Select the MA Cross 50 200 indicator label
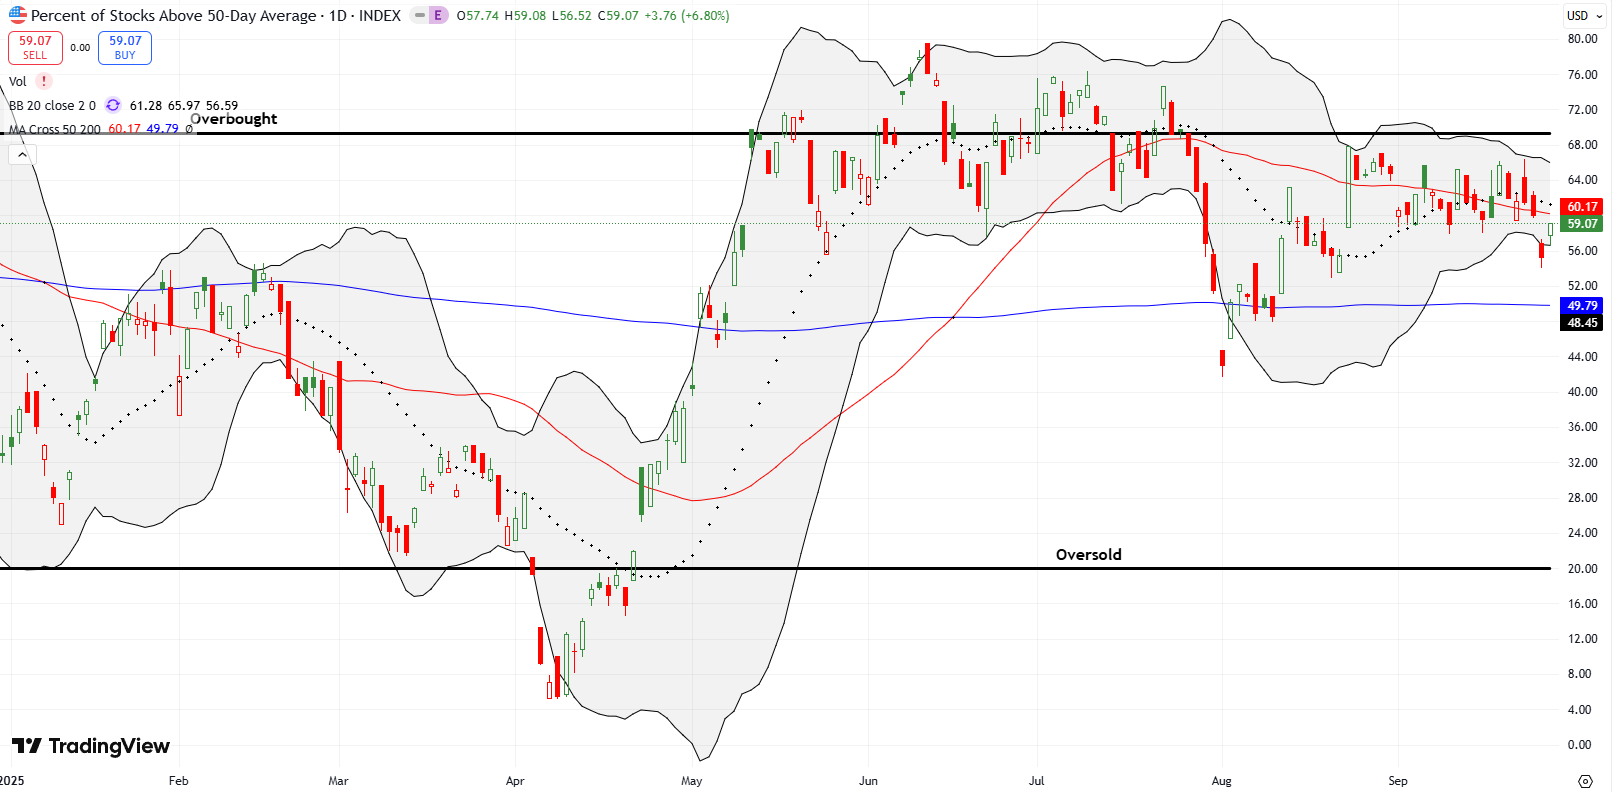 pos(55,129)
